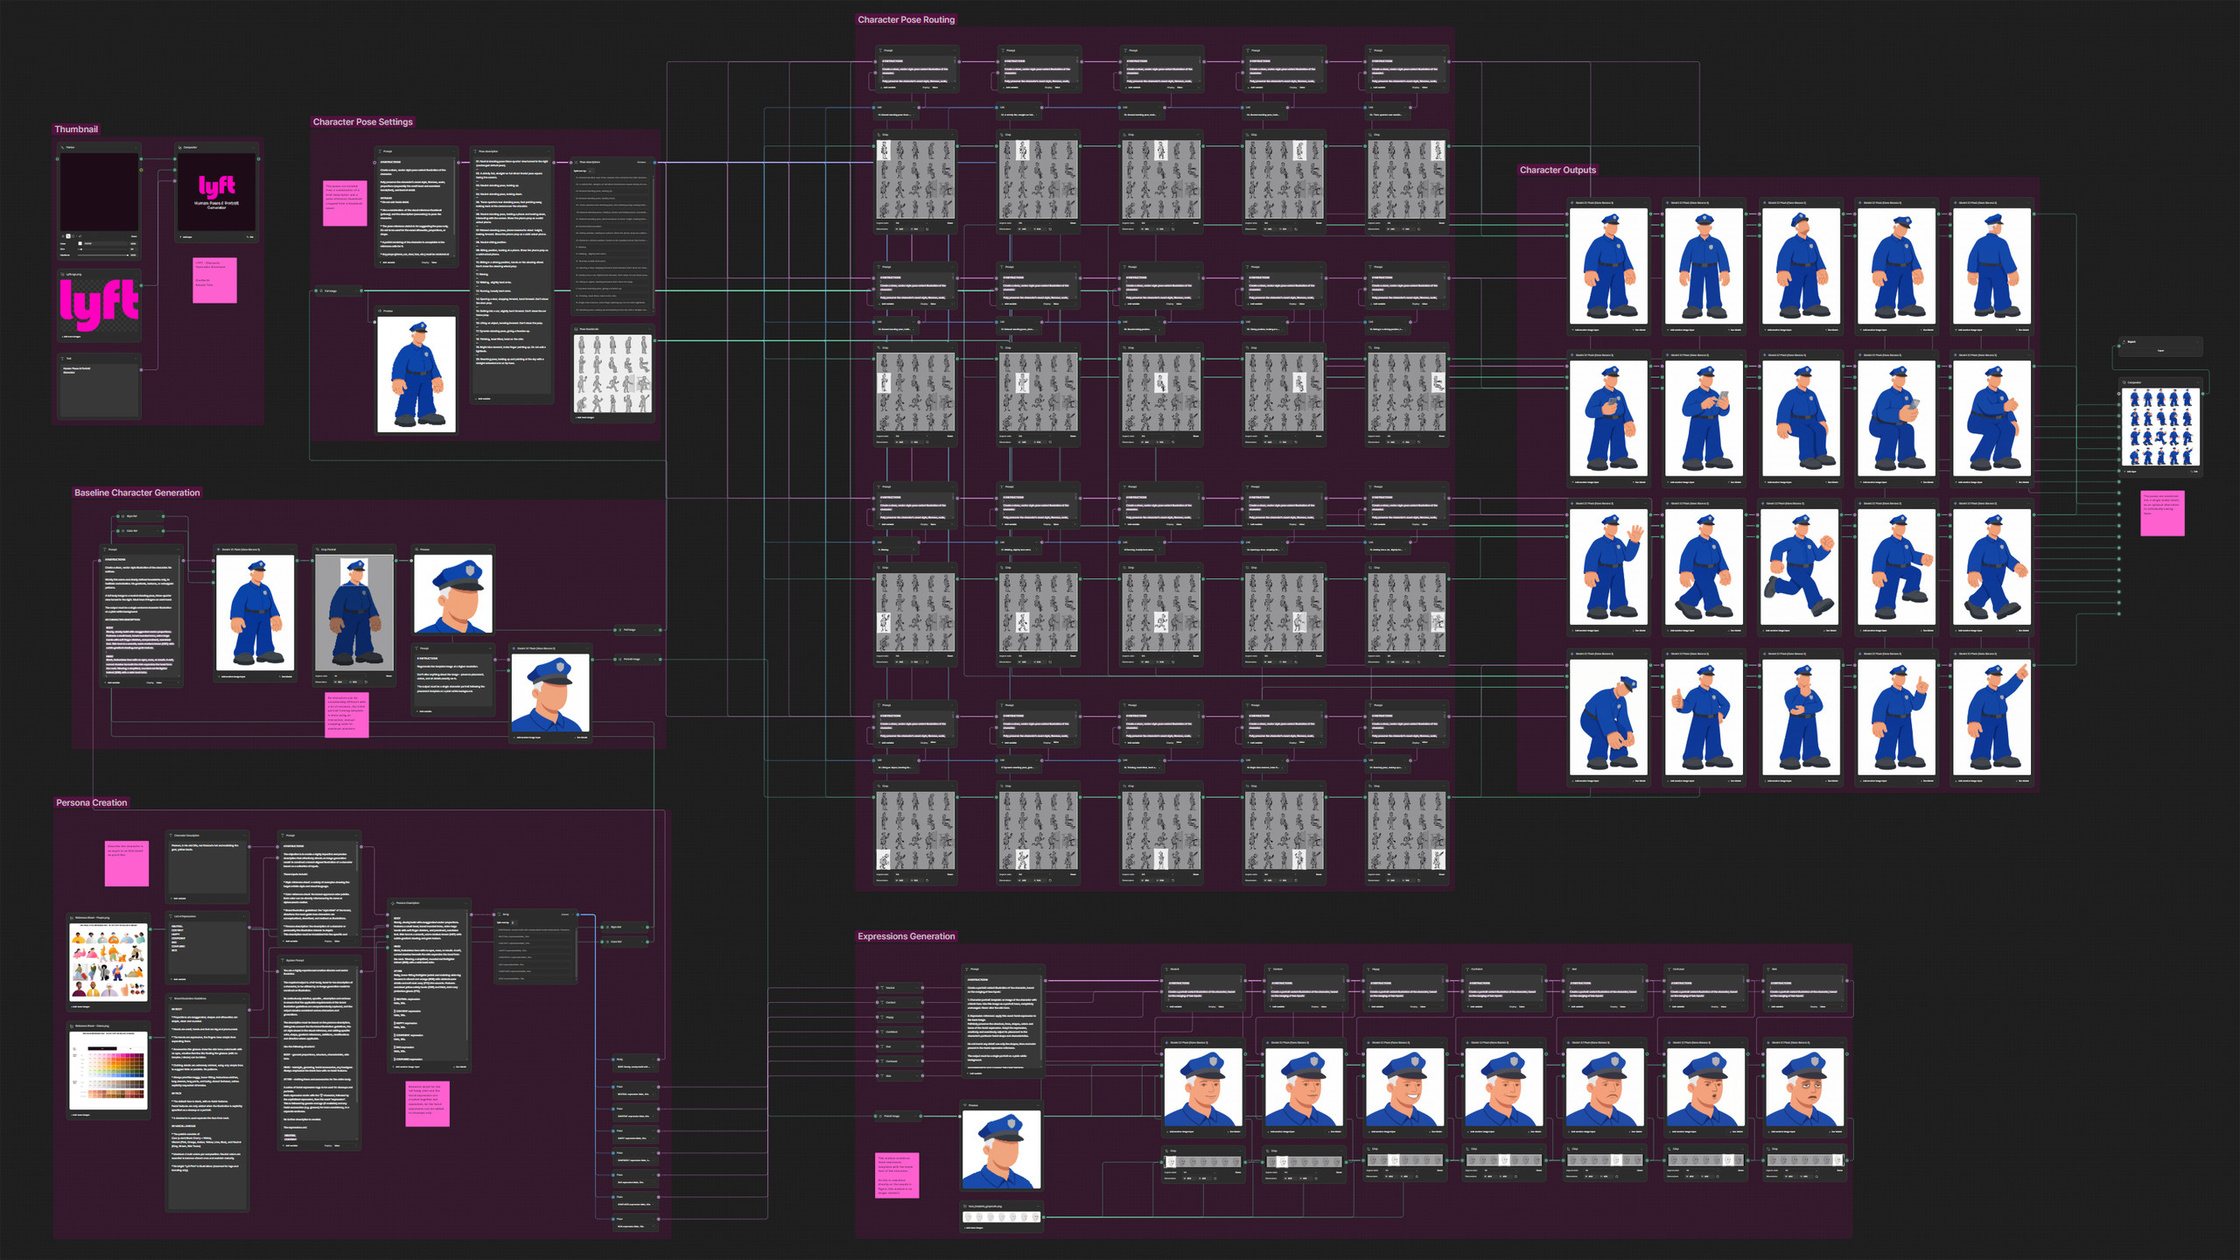Open the running officer output image
The width and height of the screenshot is (2240, 1260).
[1800, 567]
